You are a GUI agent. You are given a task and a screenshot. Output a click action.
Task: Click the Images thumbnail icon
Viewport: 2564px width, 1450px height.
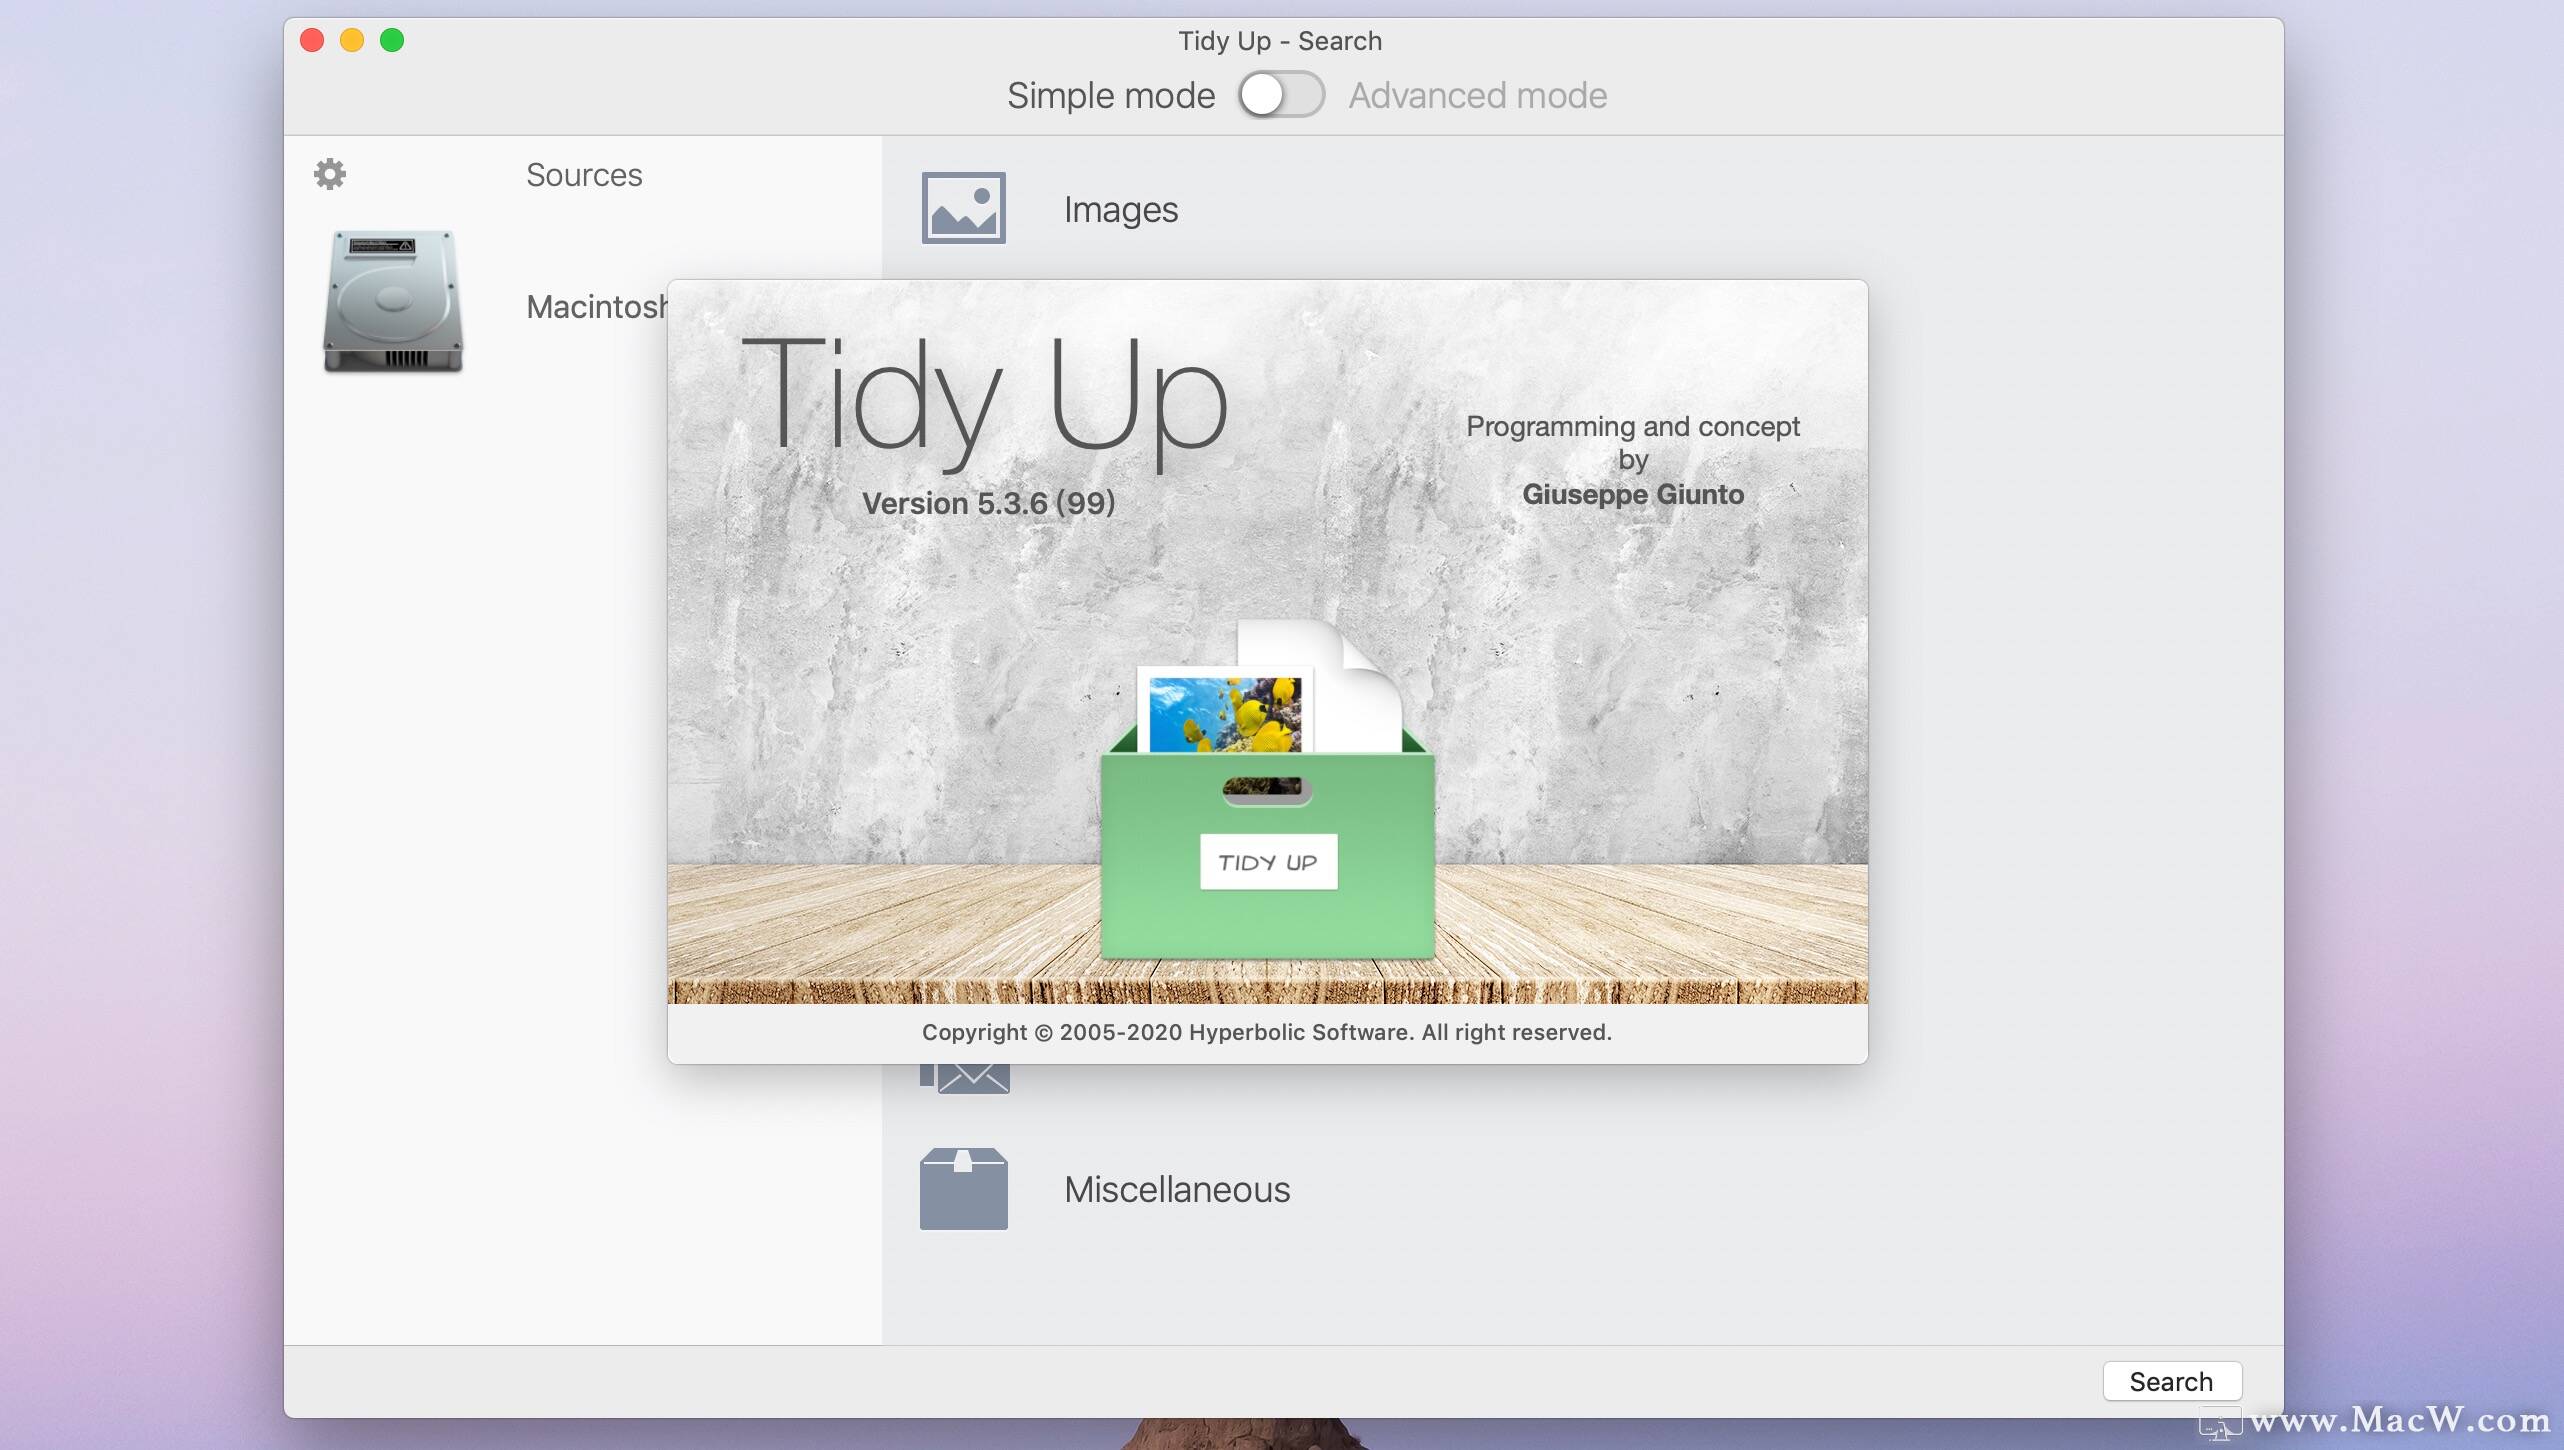(x=965, y=206)
